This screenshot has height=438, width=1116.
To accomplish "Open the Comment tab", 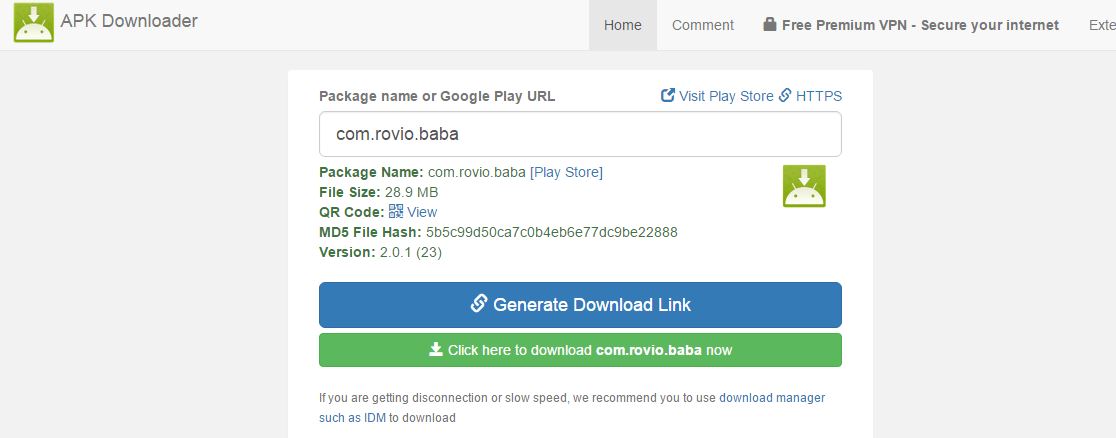I will pyautogui.click(x=702, y=25).
